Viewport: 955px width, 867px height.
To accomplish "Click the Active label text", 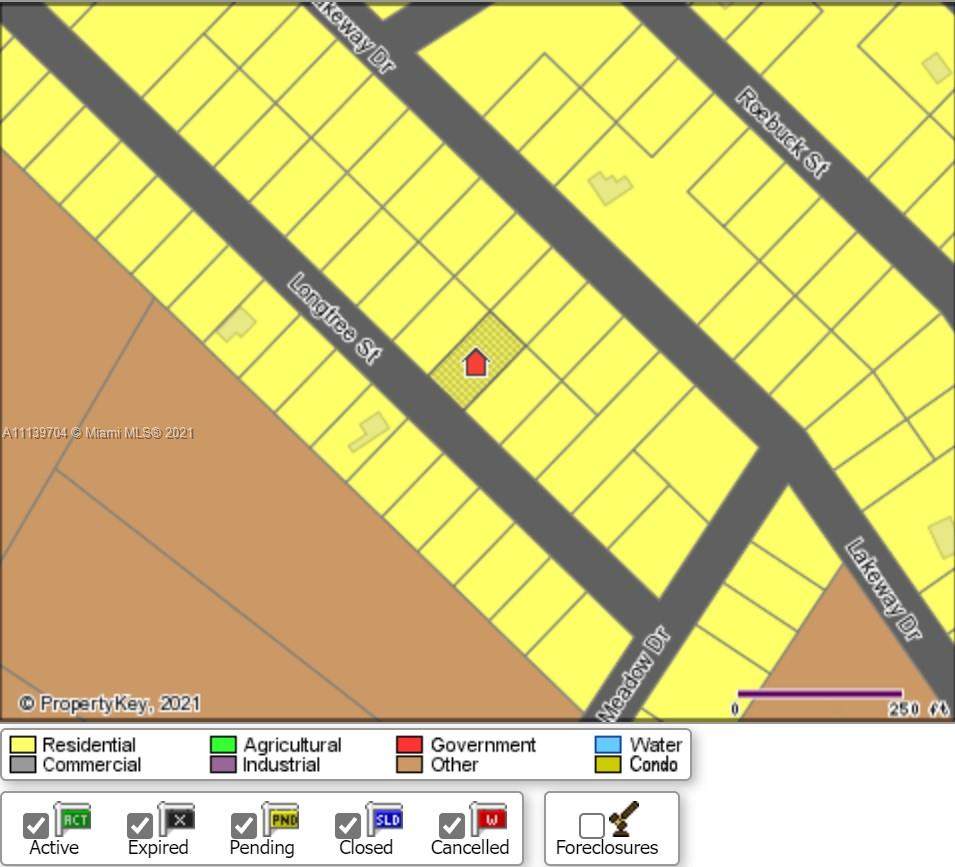I will [x=54, y=848].
